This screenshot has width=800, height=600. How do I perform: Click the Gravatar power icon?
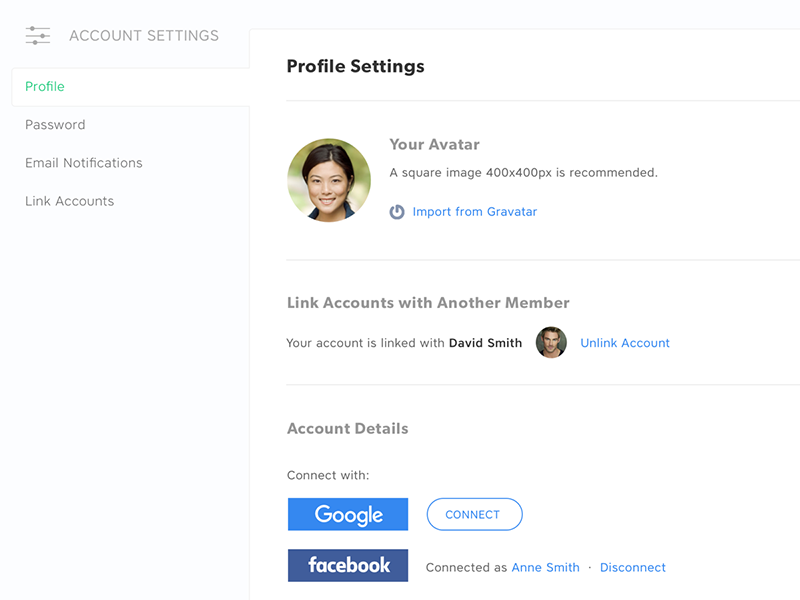pyautogui.click(x=397, y=212)
